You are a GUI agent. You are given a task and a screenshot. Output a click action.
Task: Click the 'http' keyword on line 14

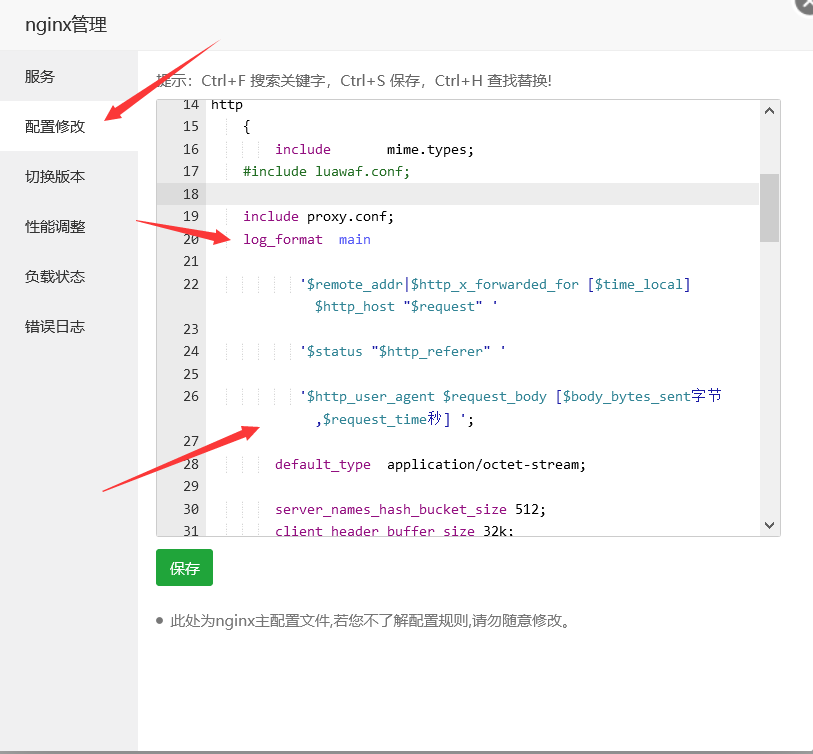coord(227,105)
